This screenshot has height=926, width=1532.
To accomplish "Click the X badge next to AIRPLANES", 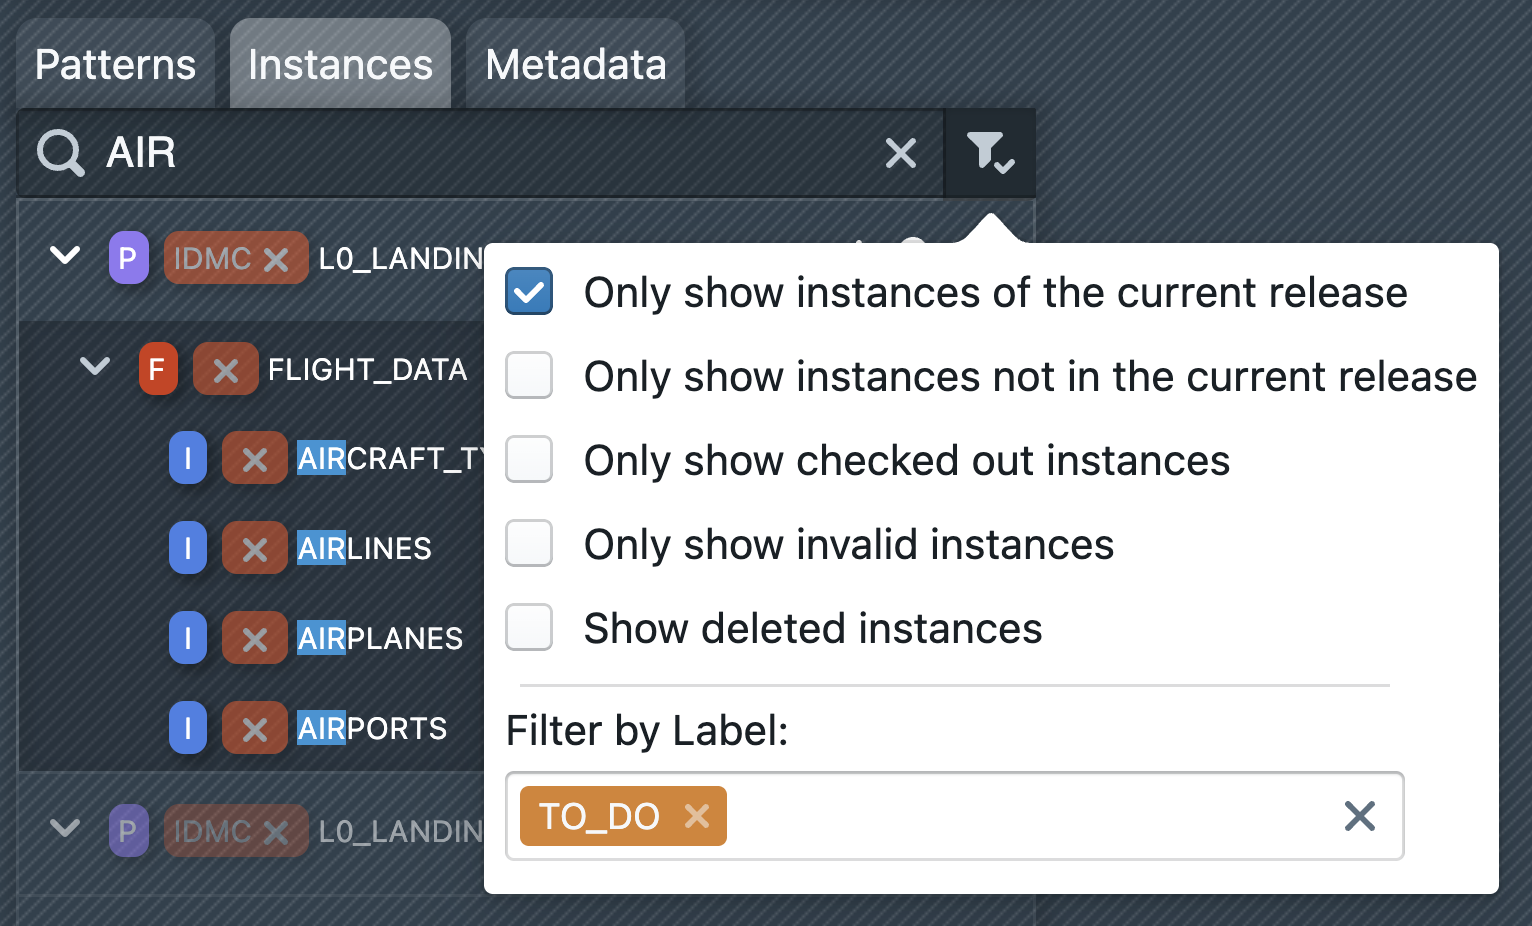I will (254, 638).
